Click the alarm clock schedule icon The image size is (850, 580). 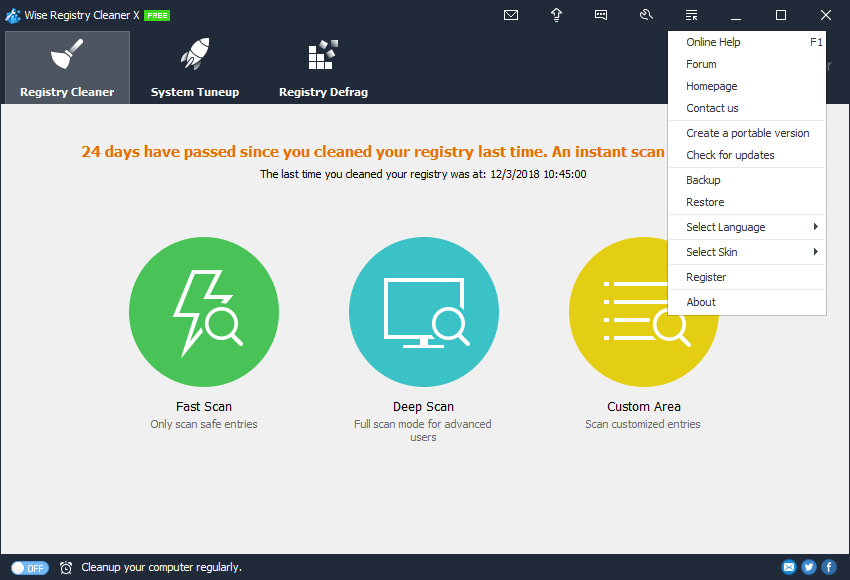(x=66, y=568)
